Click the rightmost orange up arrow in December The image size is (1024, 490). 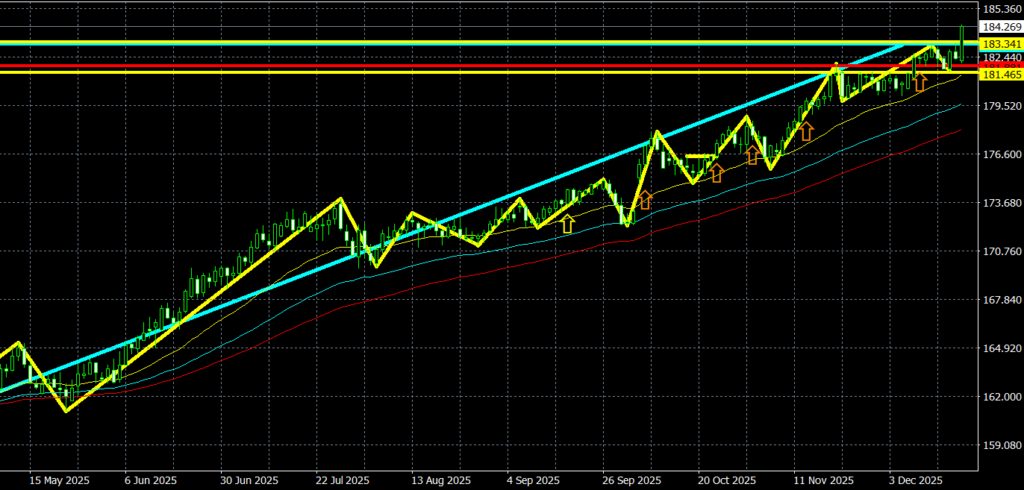click(x=919, y=81)
